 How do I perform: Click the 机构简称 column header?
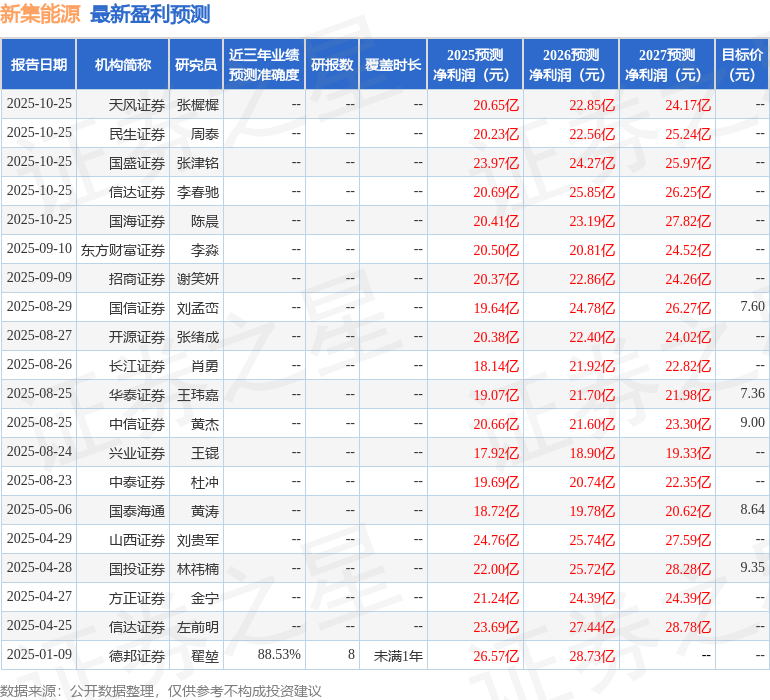123,65
